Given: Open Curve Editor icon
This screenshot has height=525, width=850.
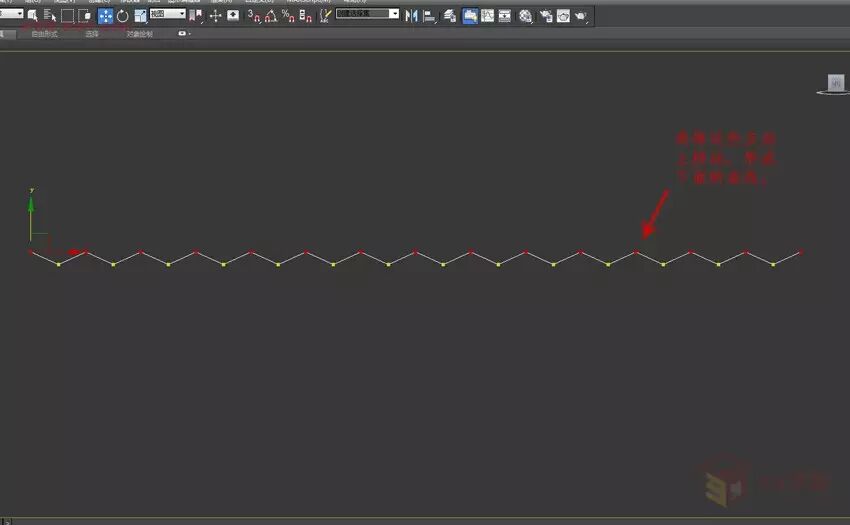Looking at the screenshot, I should (x=487, y=16).
